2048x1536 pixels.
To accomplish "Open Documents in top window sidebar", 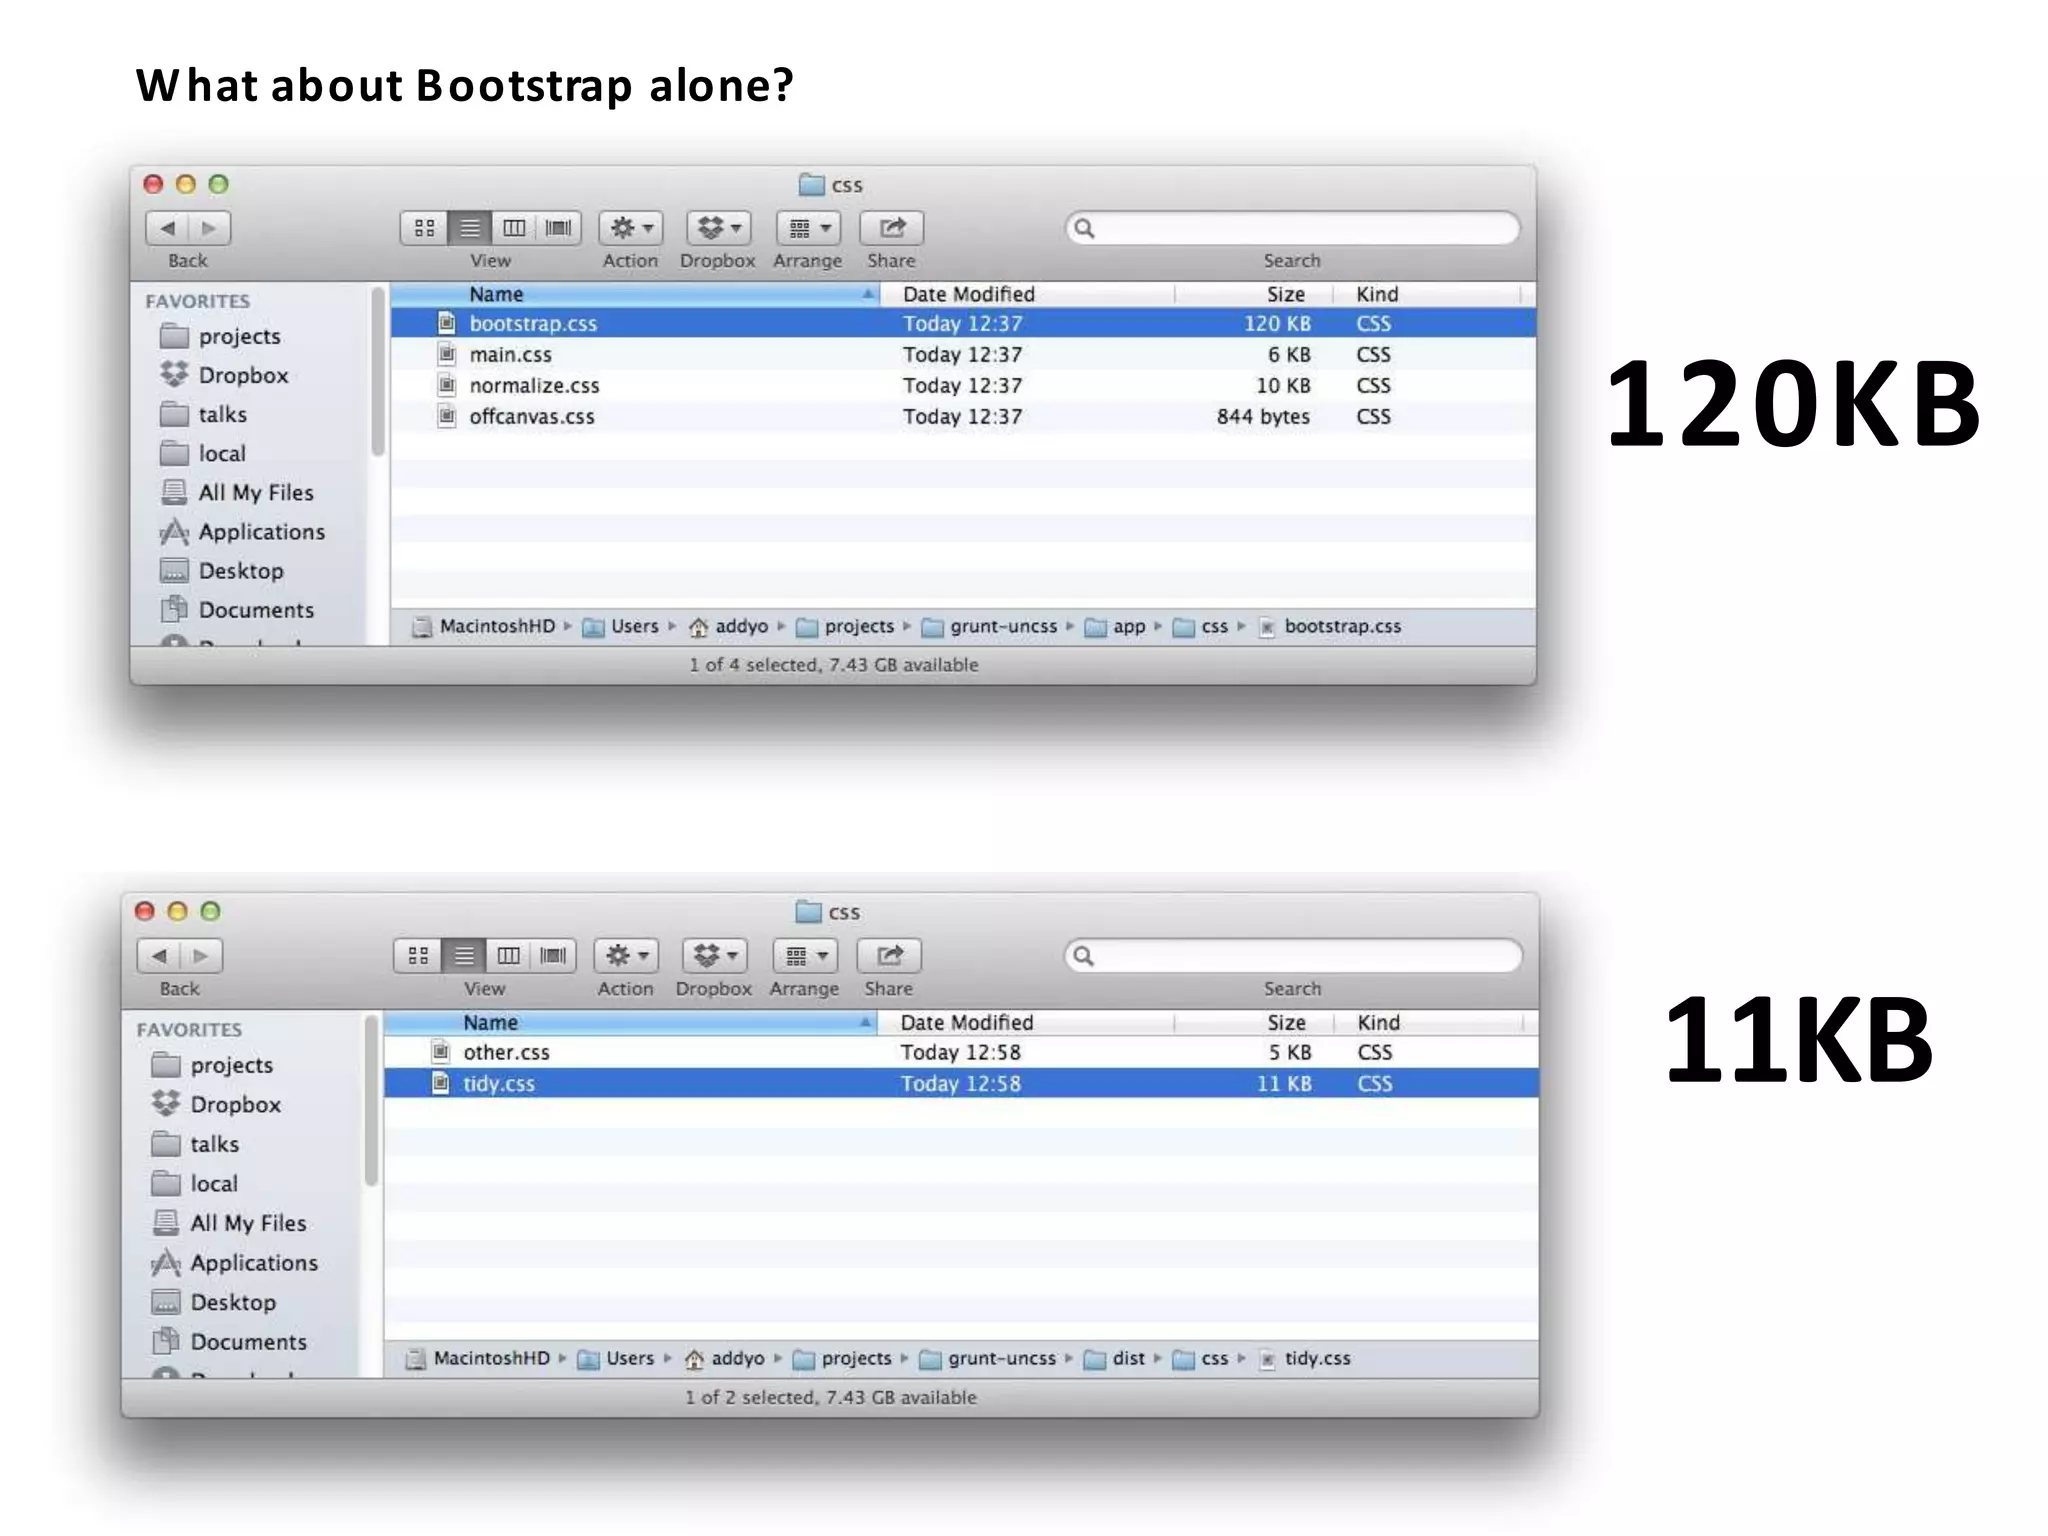I will (x=237, y=609).
